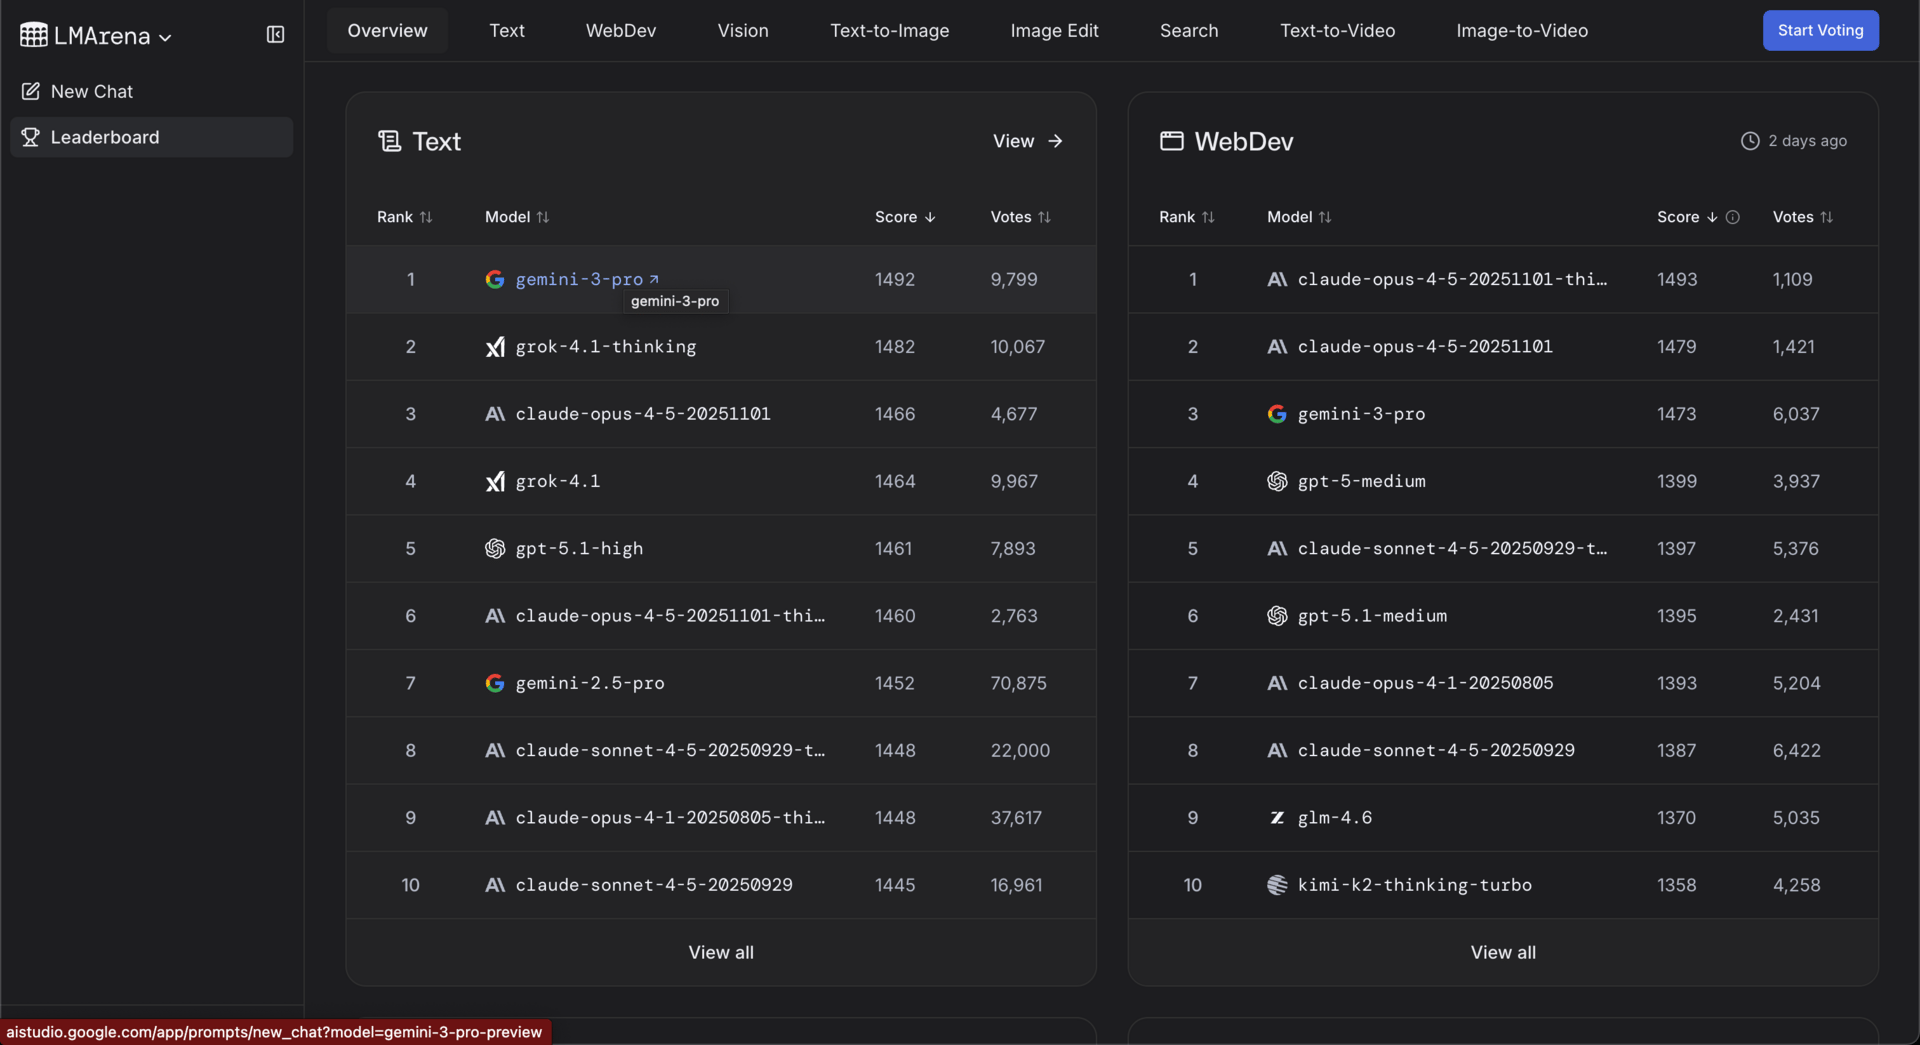Image resolution: width=1920 pixels, height=1045 pixels.
Task: Sort the WebDev table by Rank
Action: click(1186, 217)
